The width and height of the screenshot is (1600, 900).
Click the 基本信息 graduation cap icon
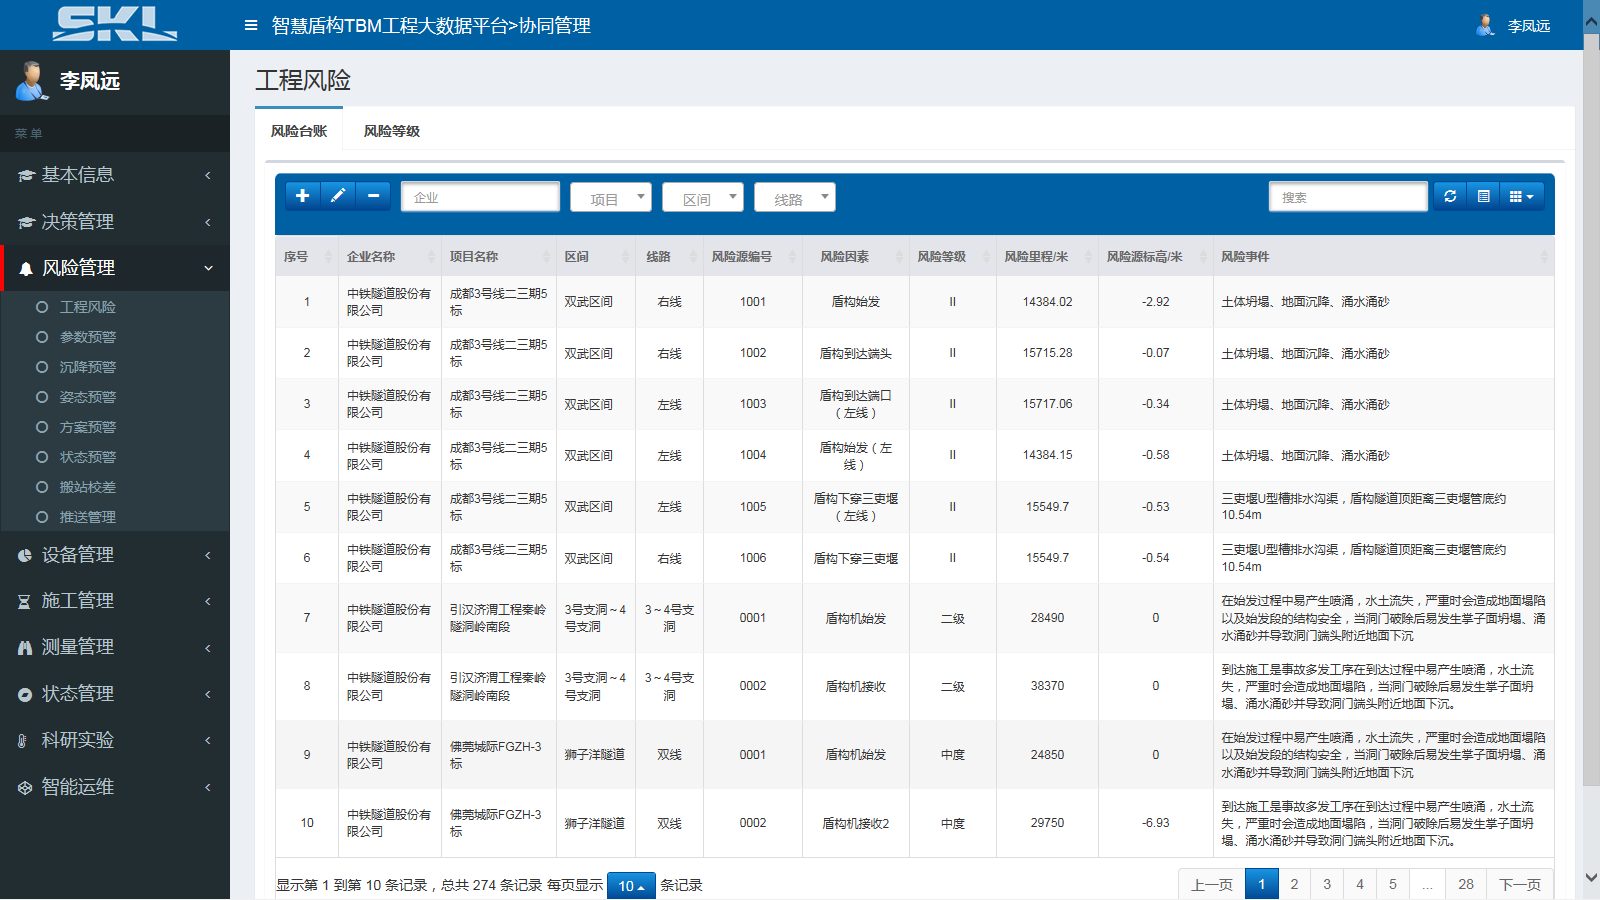pyautogui.click(x=26, y=175)
